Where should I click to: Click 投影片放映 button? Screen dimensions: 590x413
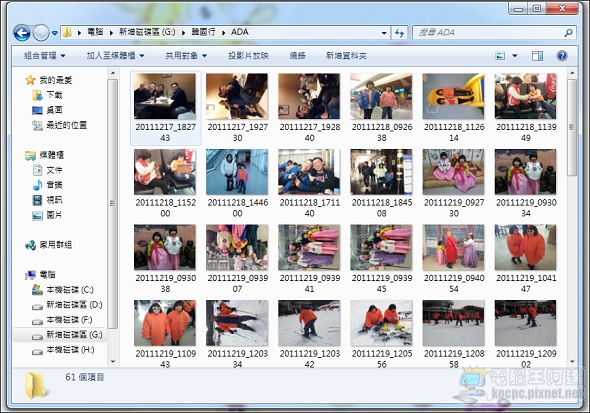pos(248,56)
